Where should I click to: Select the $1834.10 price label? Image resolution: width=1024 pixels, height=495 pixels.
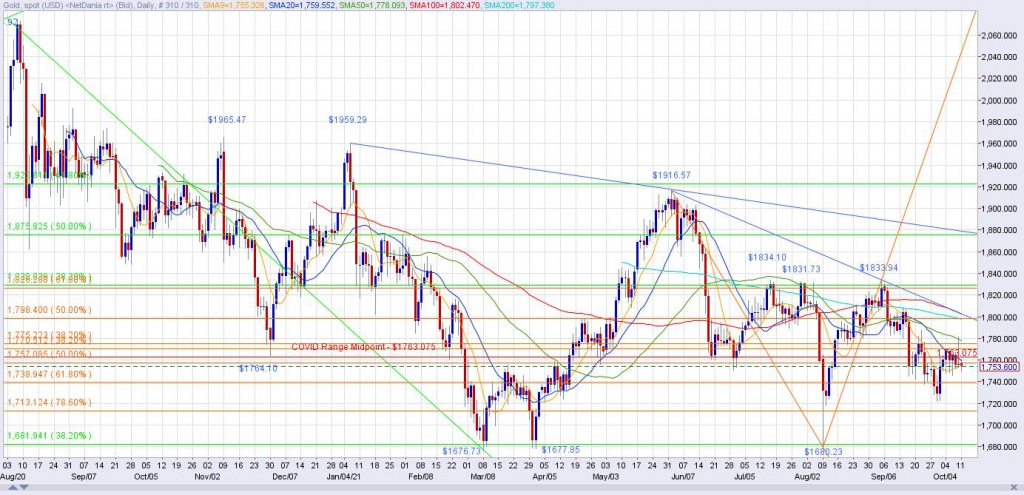coord(767,258)
